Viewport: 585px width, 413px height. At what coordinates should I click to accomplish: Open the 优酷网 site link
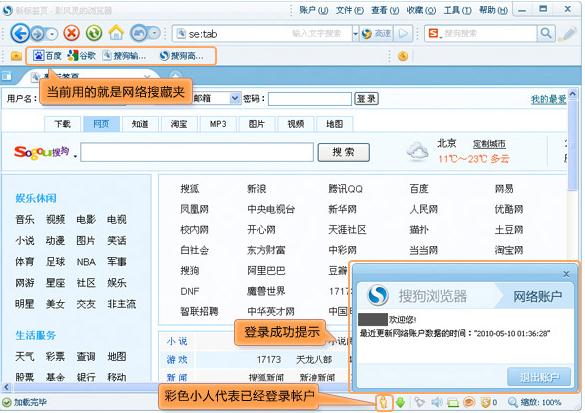tap(509, 209)
